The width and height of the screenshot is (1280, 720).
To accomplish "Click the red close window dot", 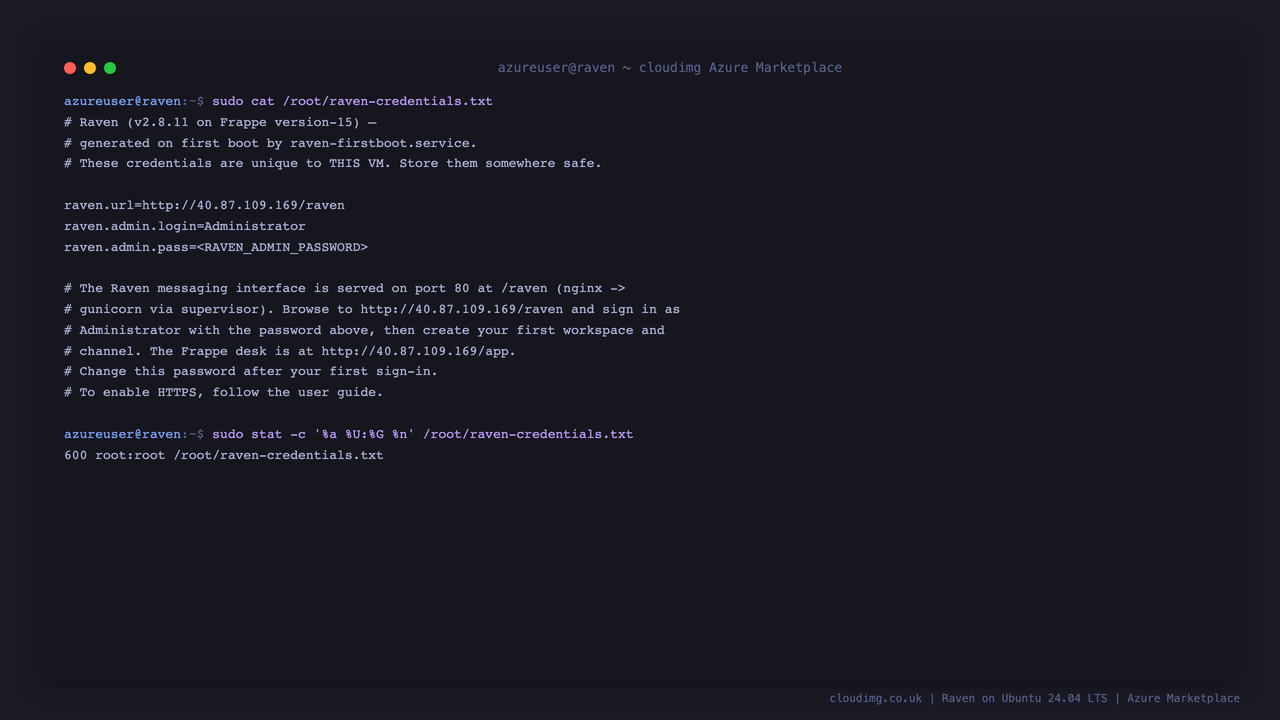I will click(70, 68).
